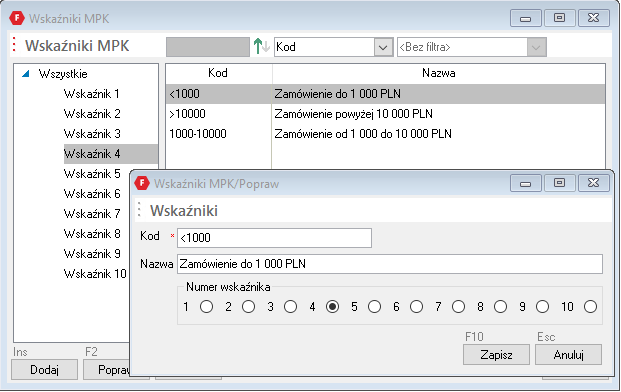The image size is (621, 392).
Task: Click the red F logo in Wskaźniki MPK title bar
Action: coord(17,18)
